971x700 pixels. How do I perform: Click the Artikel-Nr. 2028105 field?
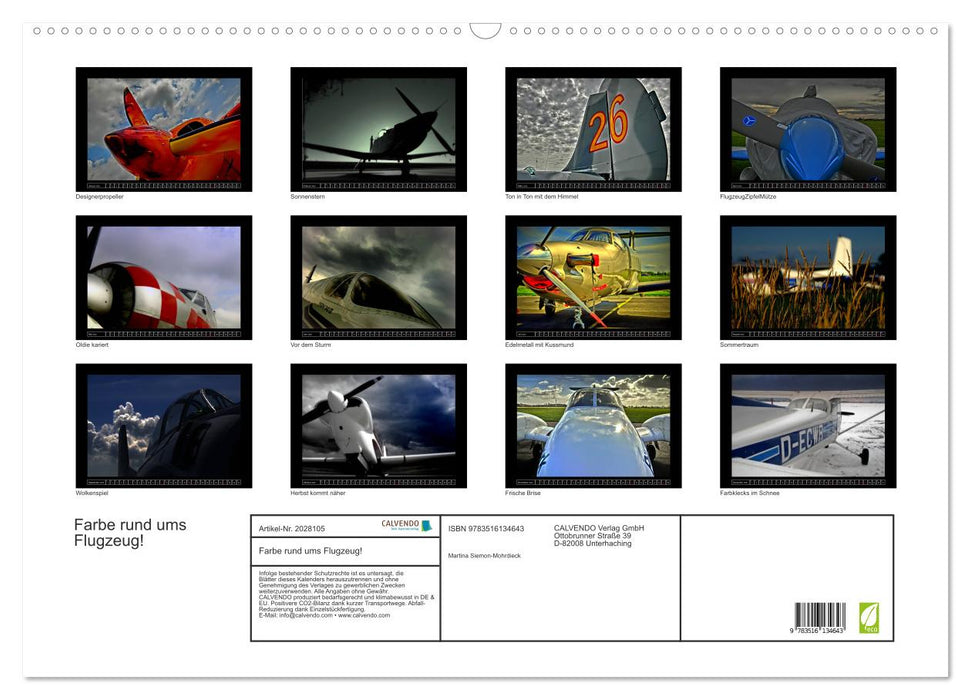pos(292,527)
